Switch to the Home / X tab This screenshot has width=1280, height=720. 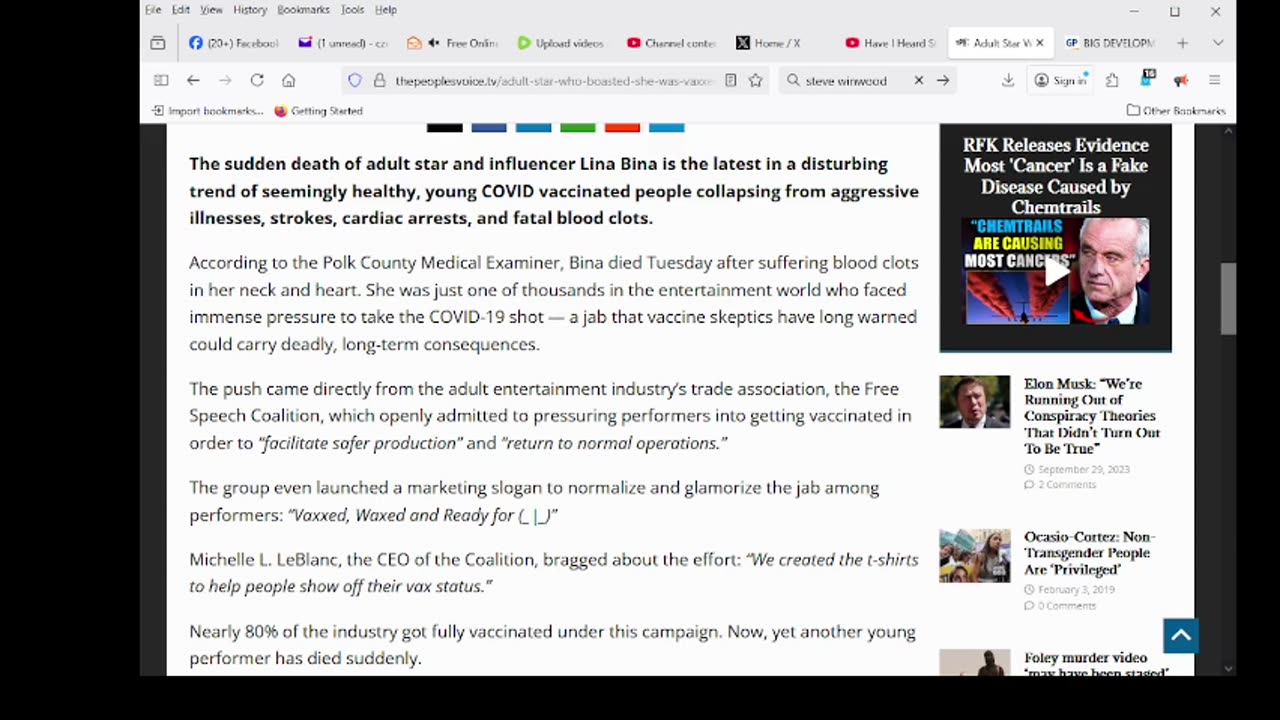(780, 43)
